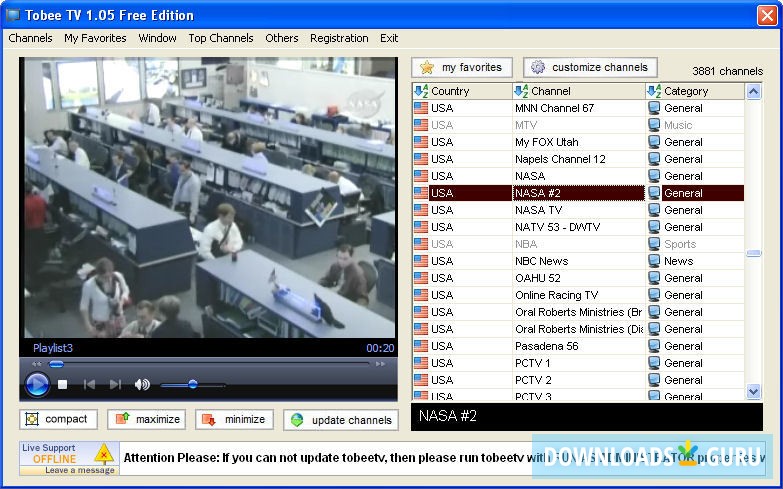The height and width of the screenshot is (489, 783).
Task: Click the fast-forward icon on the seek bar
Action: (x=381, y=364)
